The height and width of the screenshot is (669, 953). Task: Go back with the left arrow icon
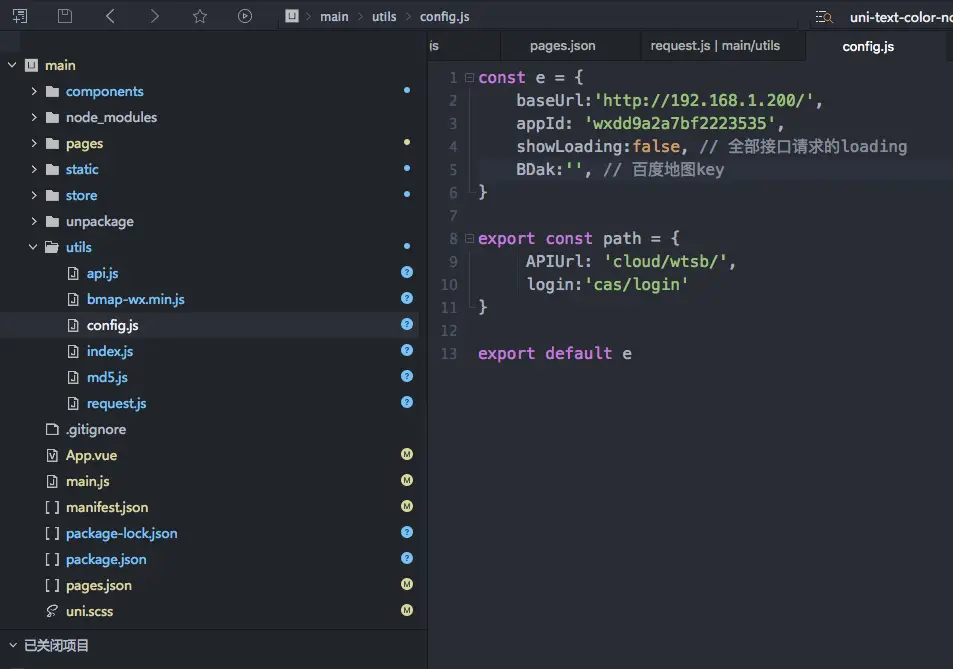(x=110, y=16)
